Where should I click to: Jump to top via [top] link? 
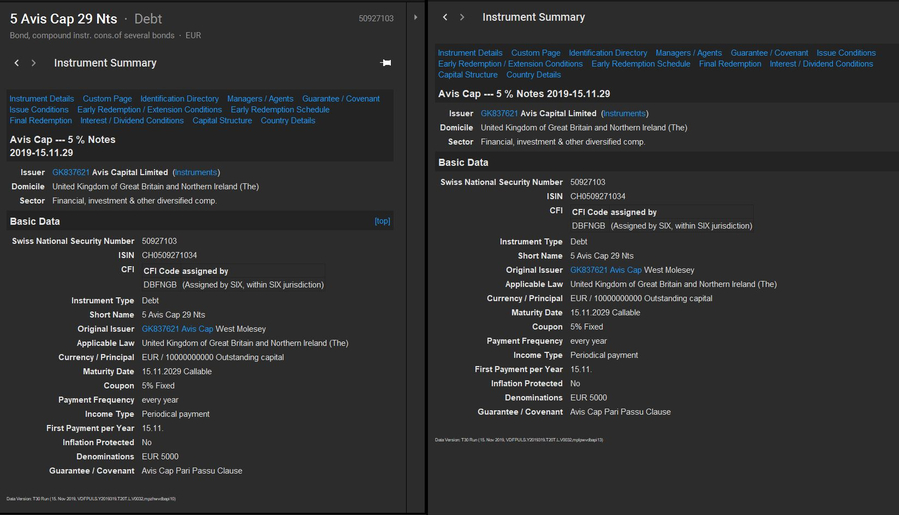tap(382, 221)
